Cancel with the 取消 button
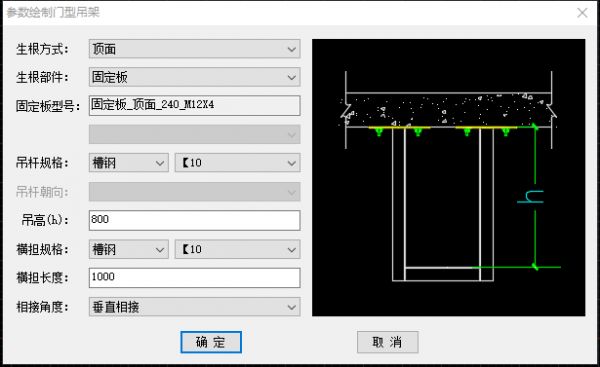The width and height of the screenshot is (600, 367). (x=388, y=342)
